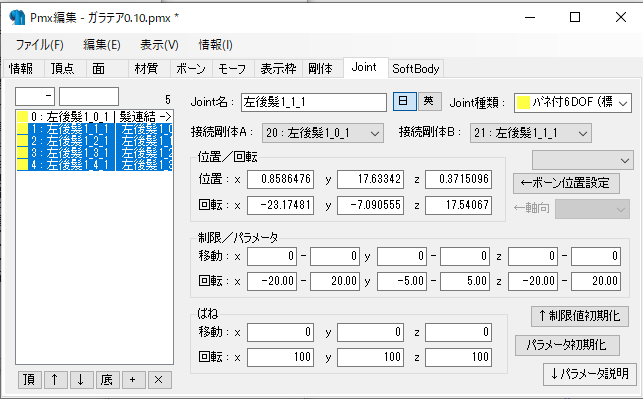Maximize the Pmx編集 window
Screen dimensions: 643x399
pyautogui.click(x=575, y=17)
